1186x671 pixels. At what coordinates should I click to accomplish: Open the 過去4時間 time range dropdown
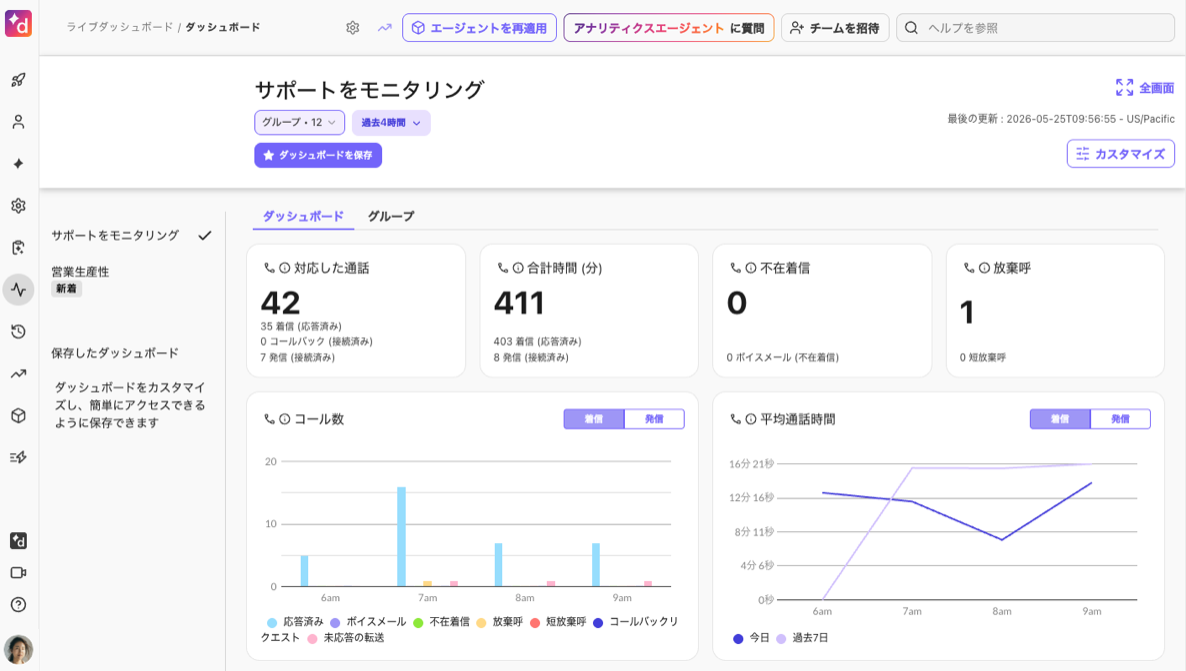coord(391,123)
